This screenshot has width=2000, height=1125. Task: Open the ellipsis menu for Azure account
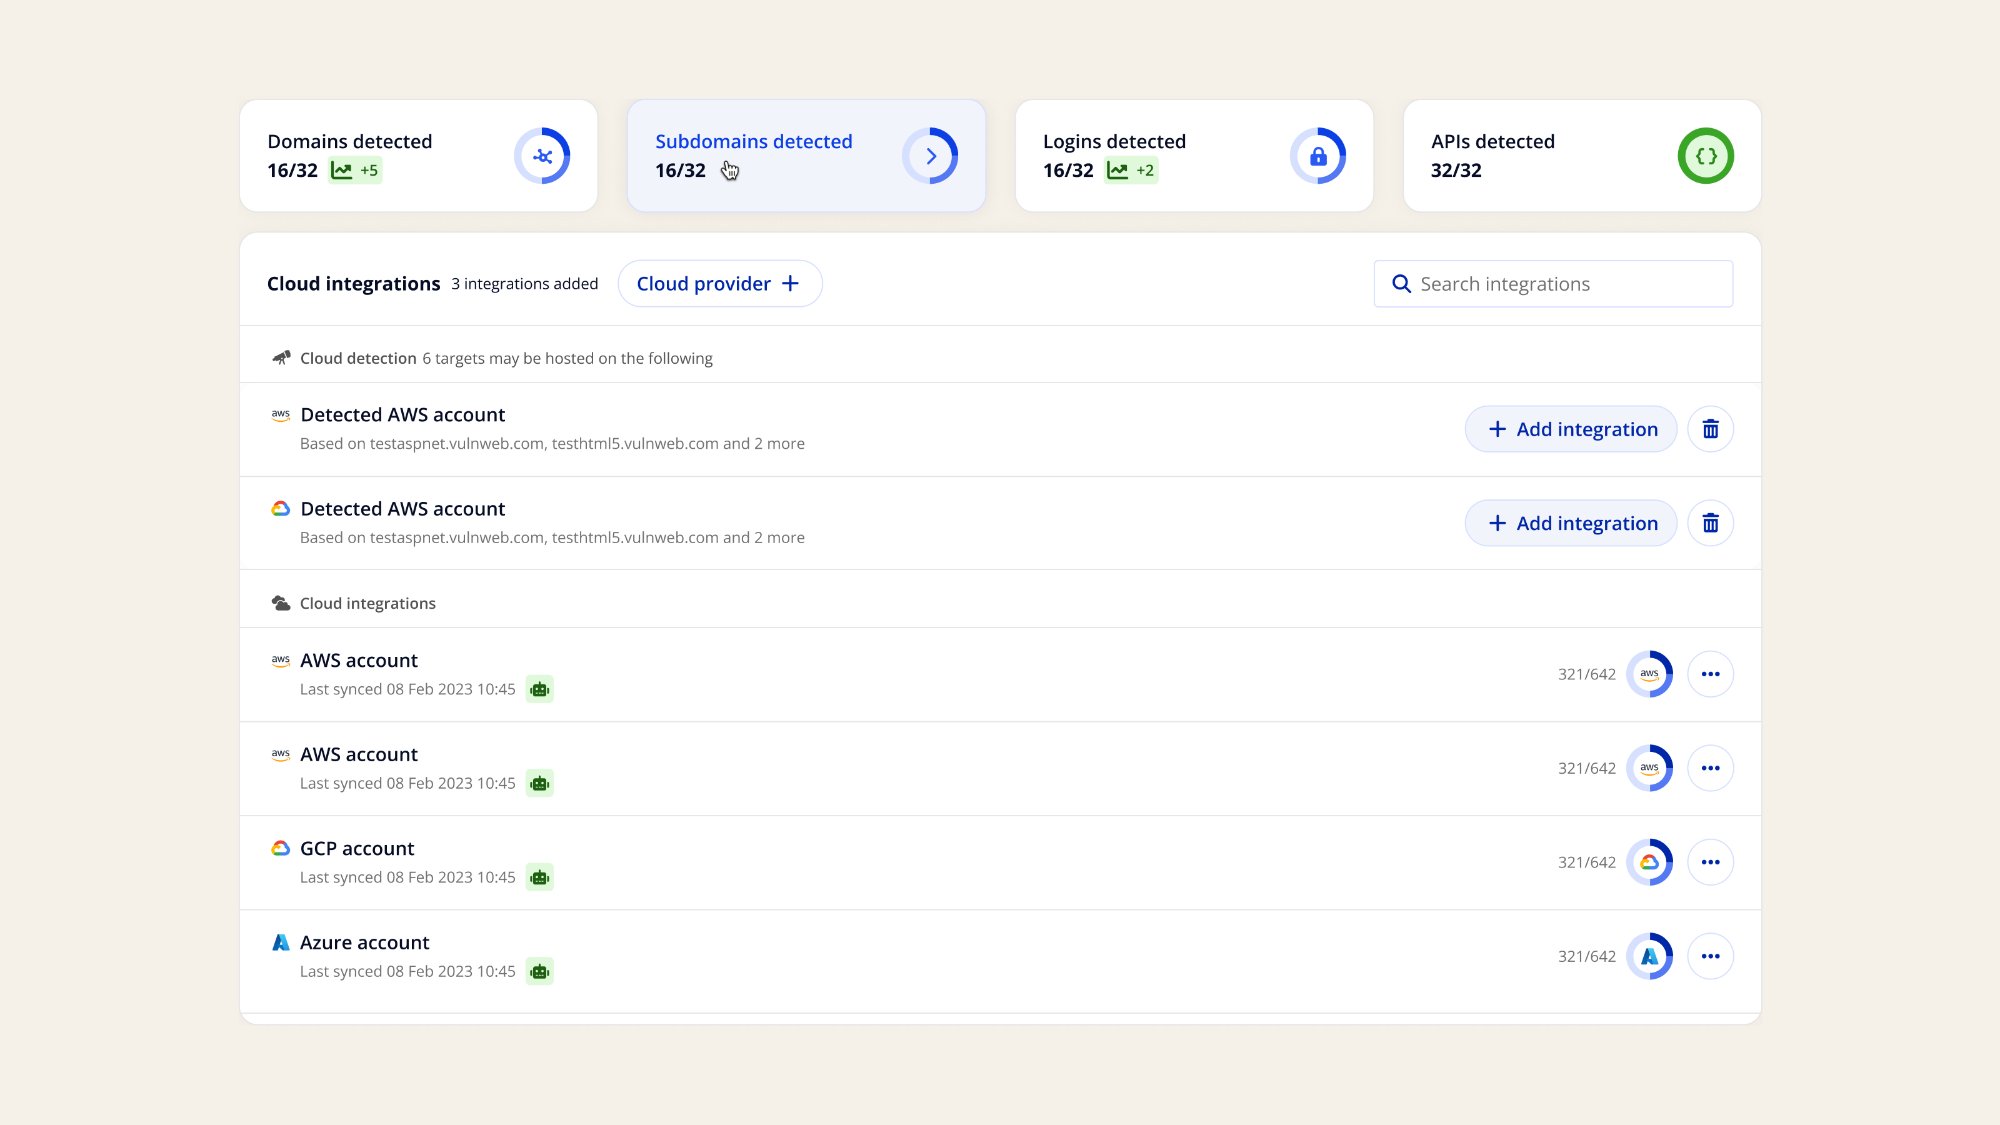point(1711,955)
